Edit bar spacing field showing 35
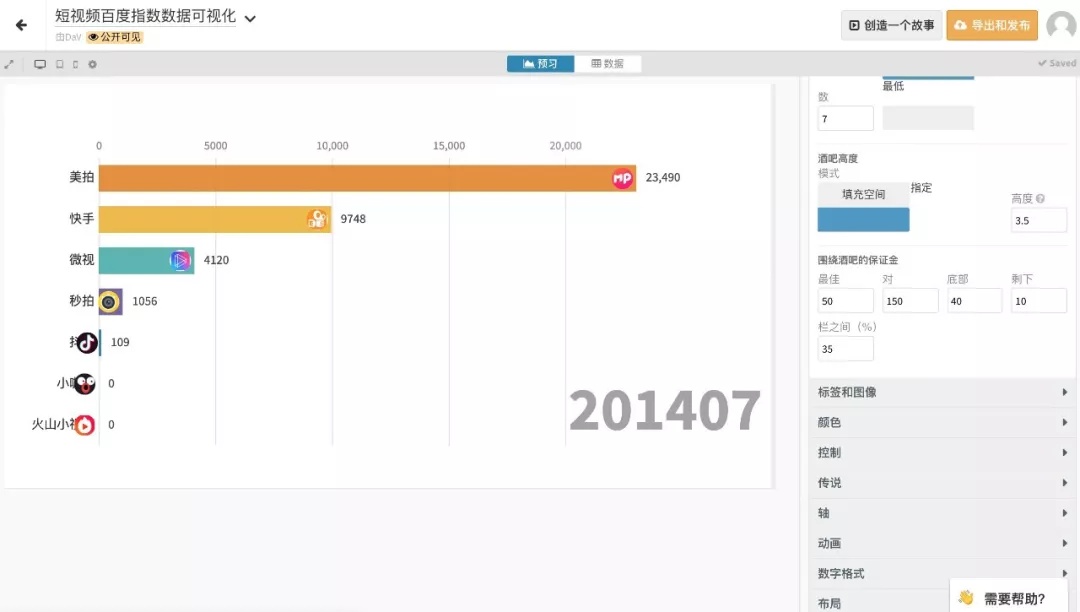The image size is (1080, 612). (x=845, y=349)
